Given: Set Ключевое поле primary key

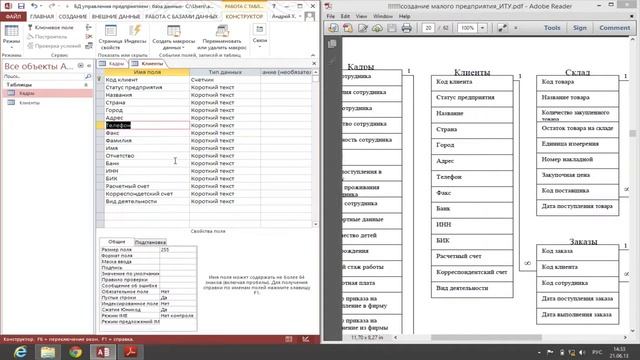Looking at the screenshot, I should [x=51, y=27].
